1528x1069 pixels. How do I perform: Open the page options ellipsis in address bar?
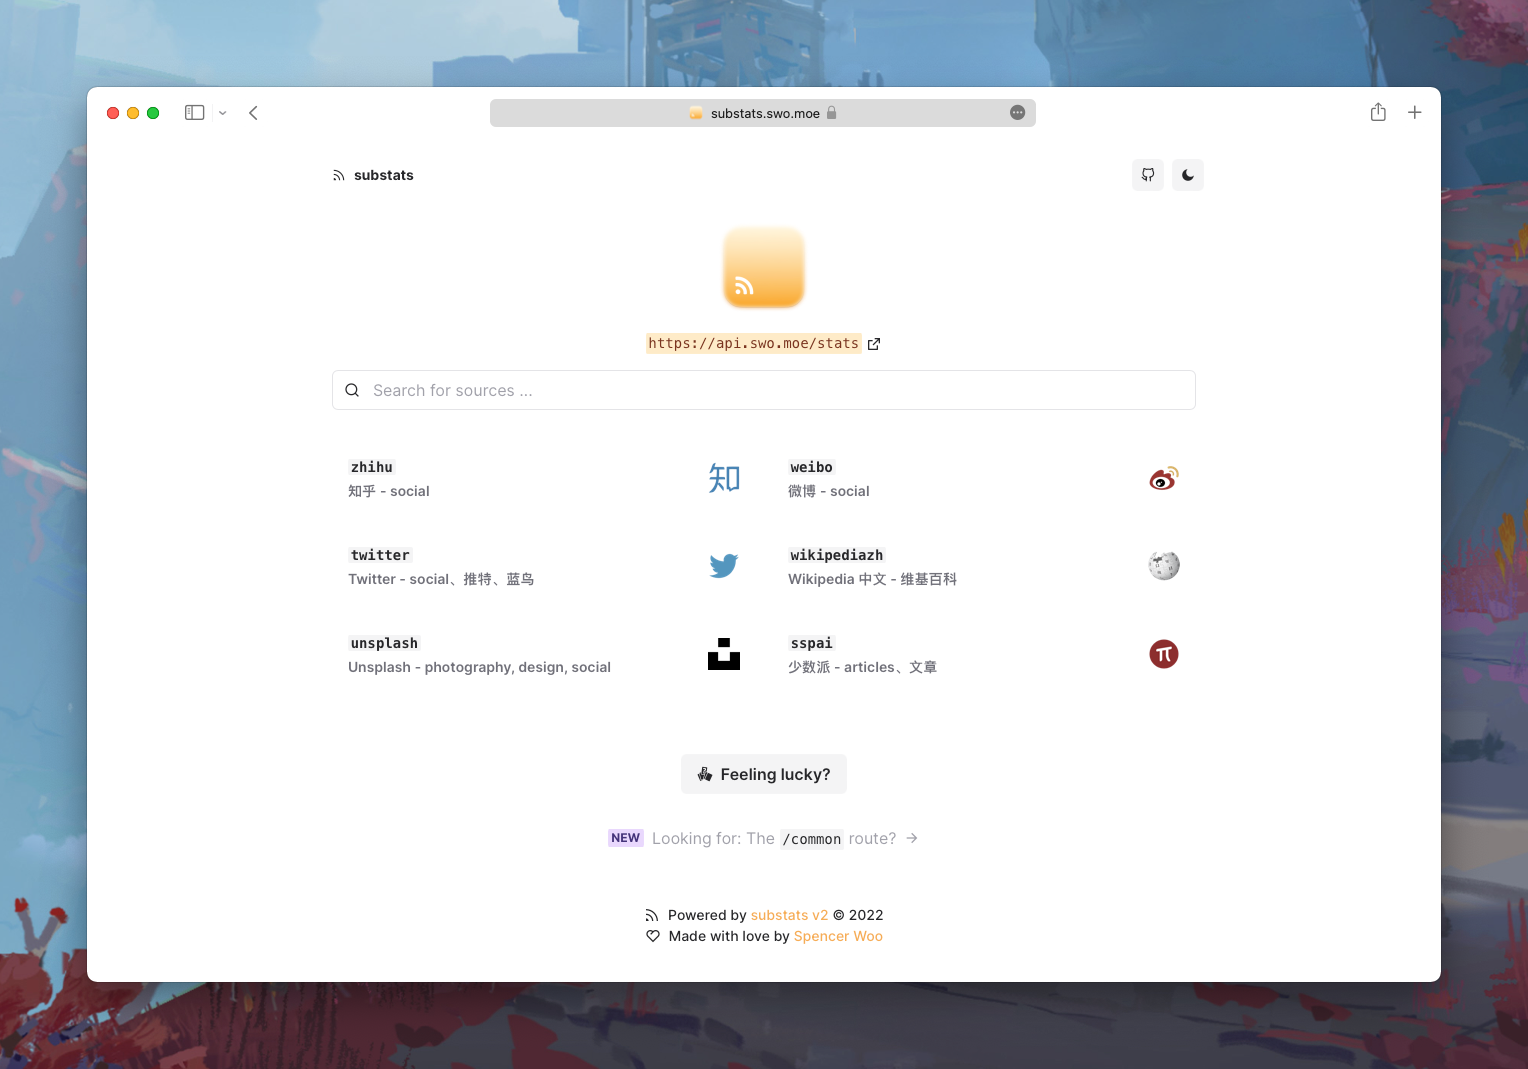[1018, 113]
